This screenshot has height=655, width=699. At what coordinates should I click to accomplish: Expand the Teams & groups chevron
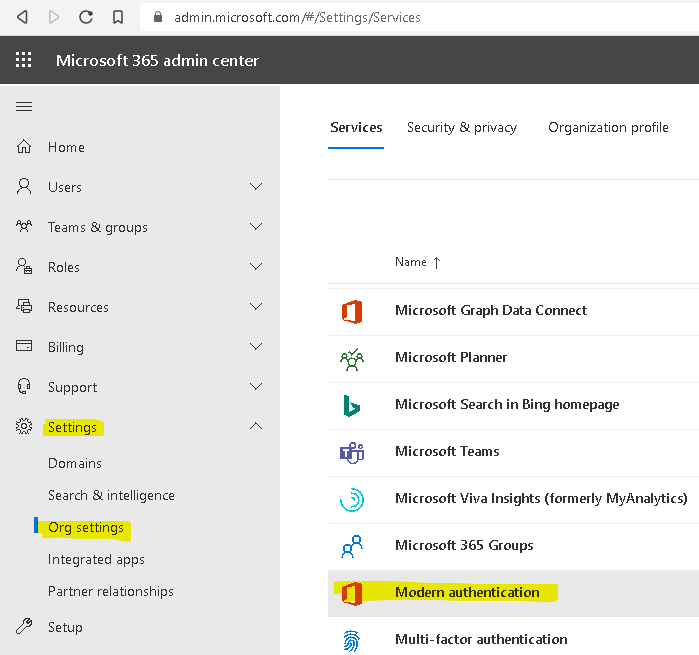pos(256,227)
